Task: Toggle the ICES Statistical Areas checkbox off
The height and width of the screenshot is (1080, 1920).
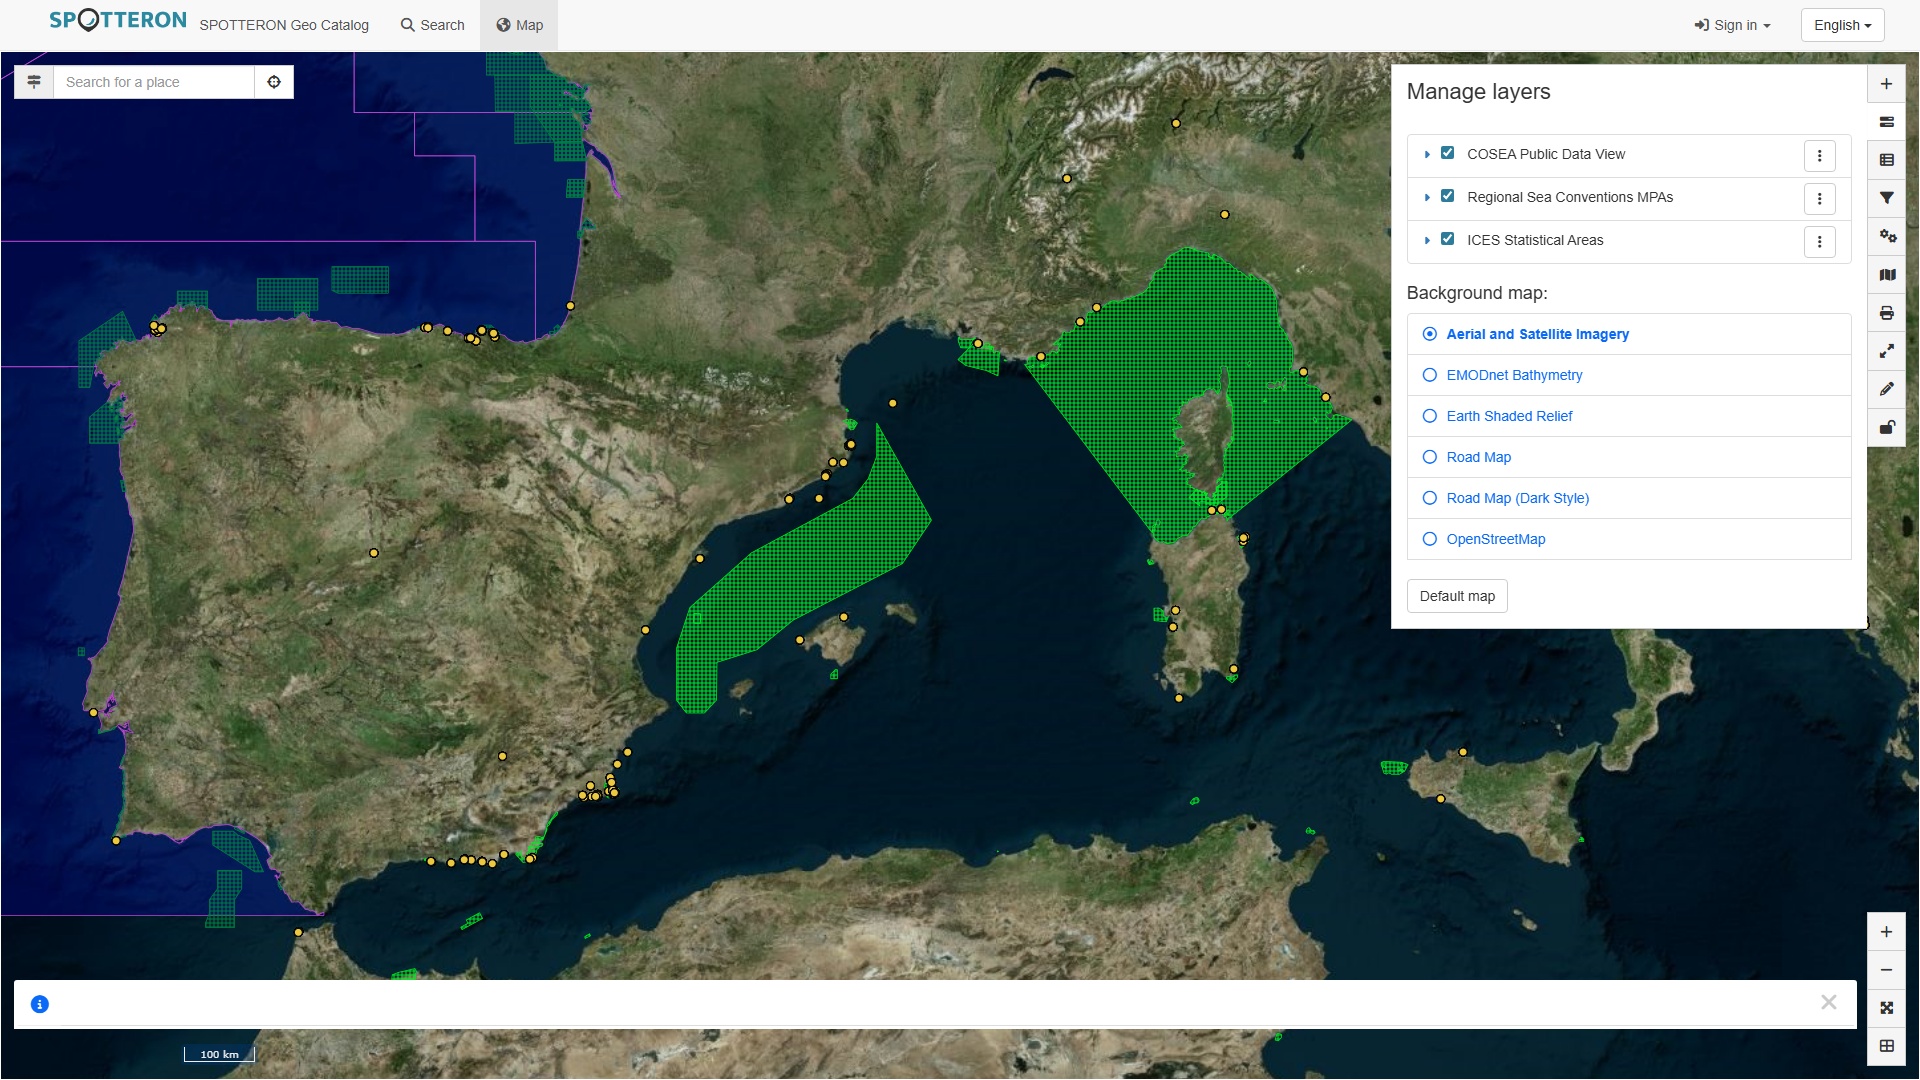Action: [1447, 239]
